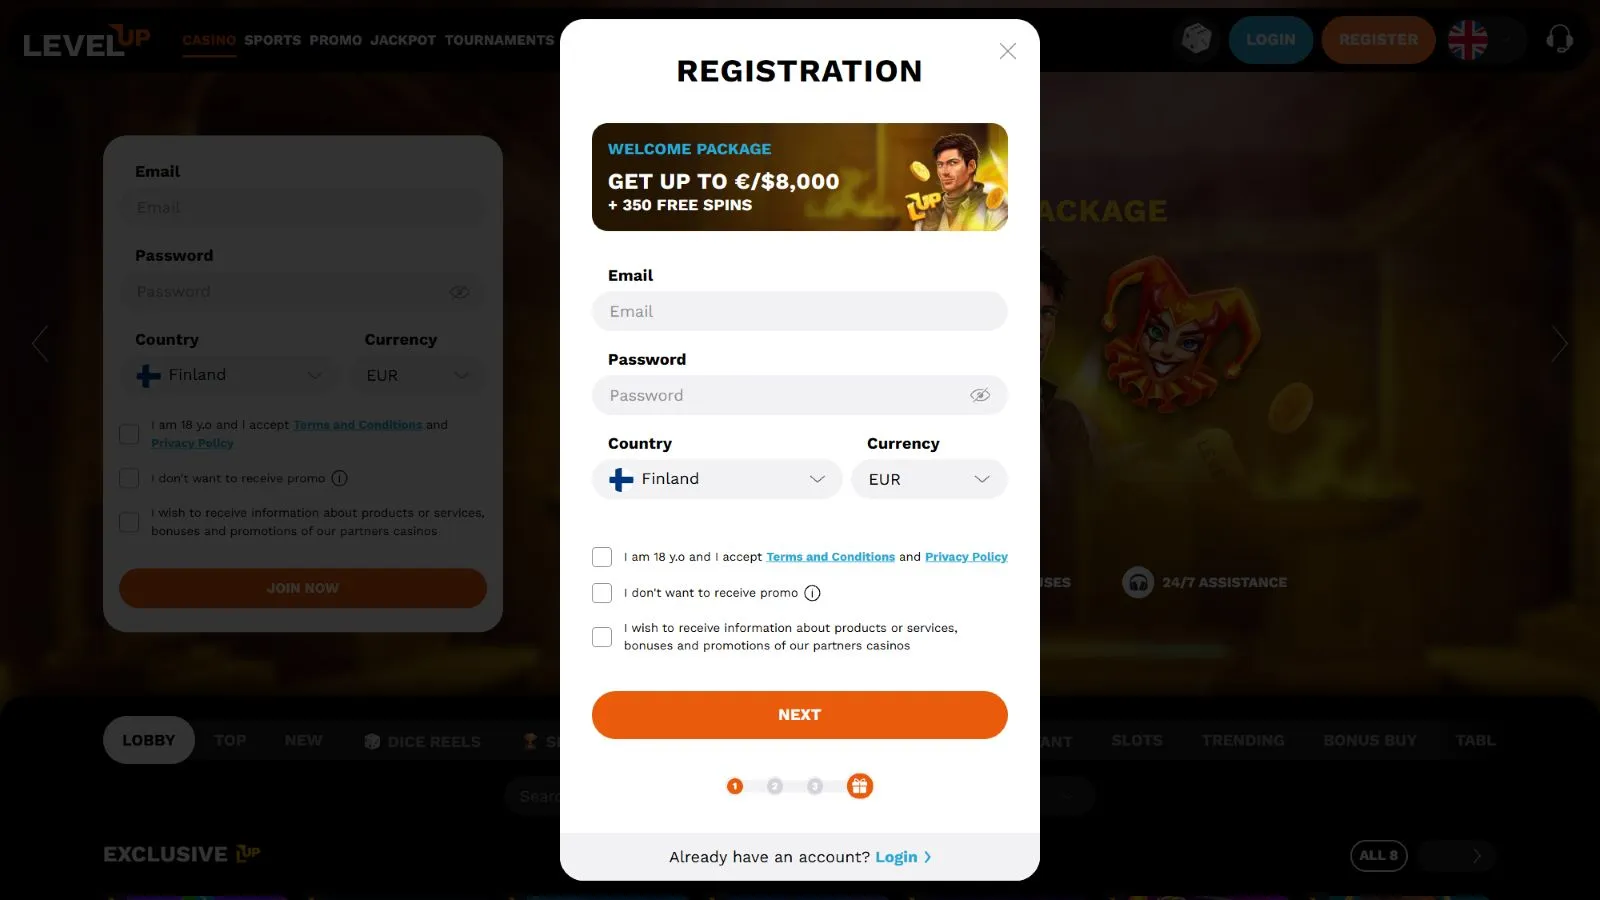Image resolution: width=1600 pixels, height=900 pixels.
Task: Open the headset support icon in the header
Action: coord(1559,40)
